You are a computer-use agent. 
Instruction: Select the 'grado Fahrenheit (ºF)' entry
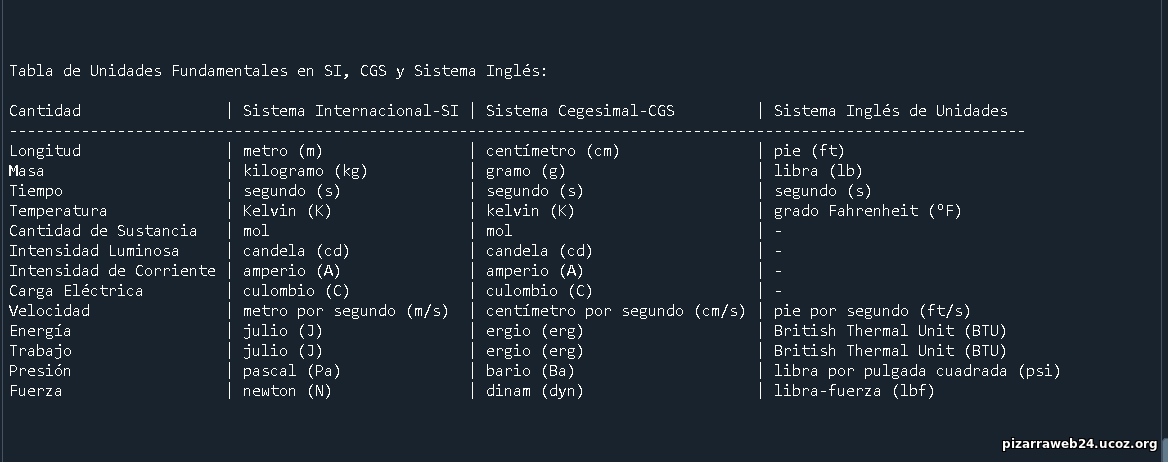tap(868, 211)
